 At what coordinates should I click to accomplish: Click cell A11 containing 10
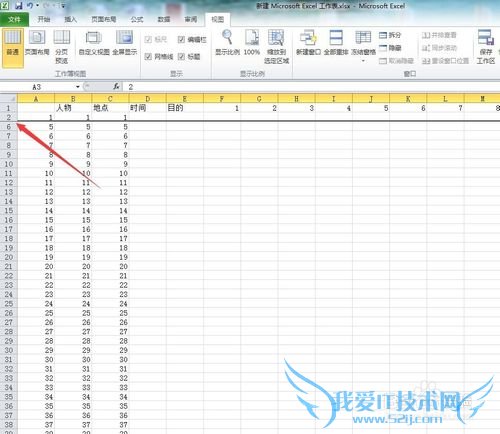click(36, 173)
